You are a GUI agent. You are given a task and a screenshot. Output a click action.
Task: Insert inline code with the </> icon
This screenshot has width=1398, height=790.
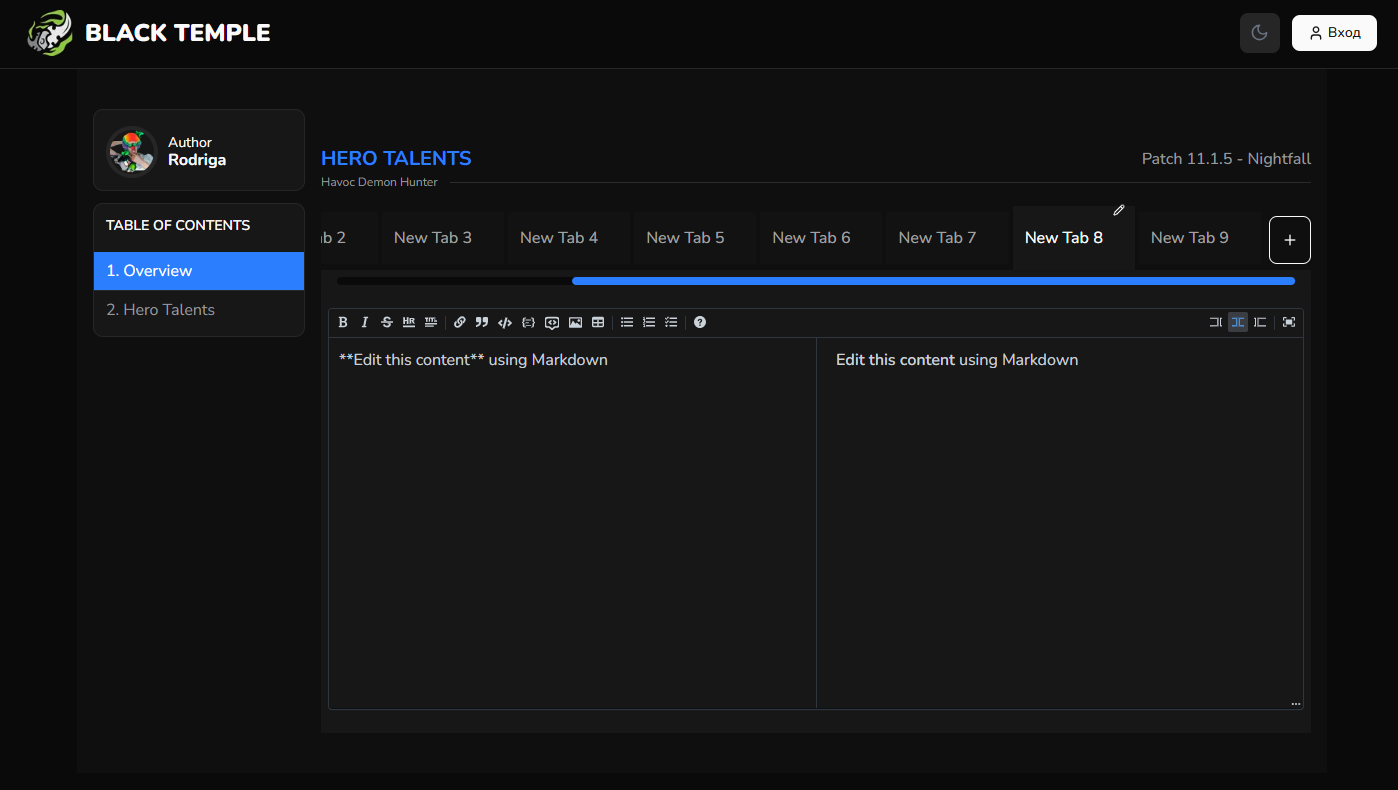(x=505, y=322)
